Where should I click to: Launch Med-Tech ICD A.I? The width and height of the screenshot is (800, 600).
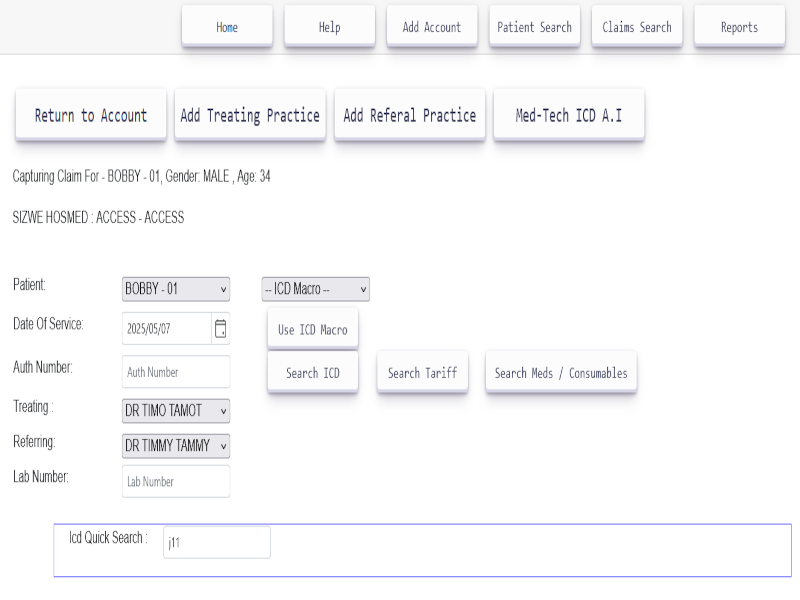point(568,115)
